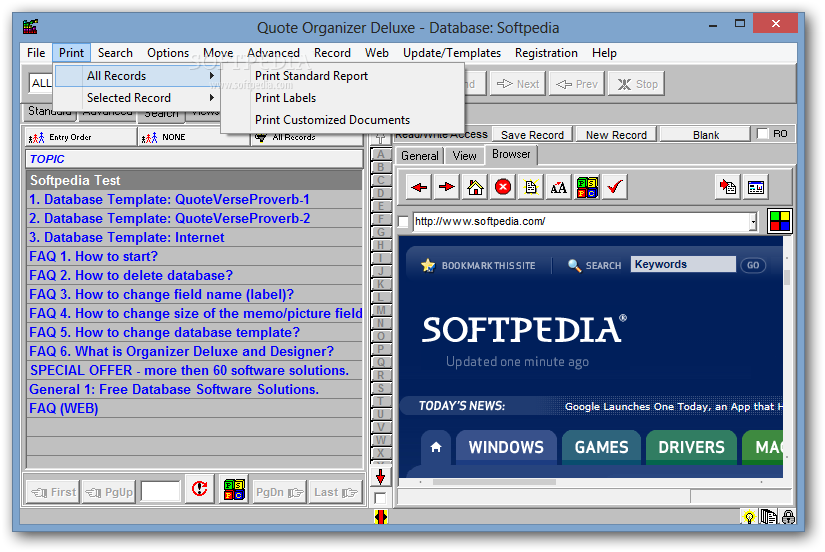Click Softpedia home icon tab

[x=436, y=447]
